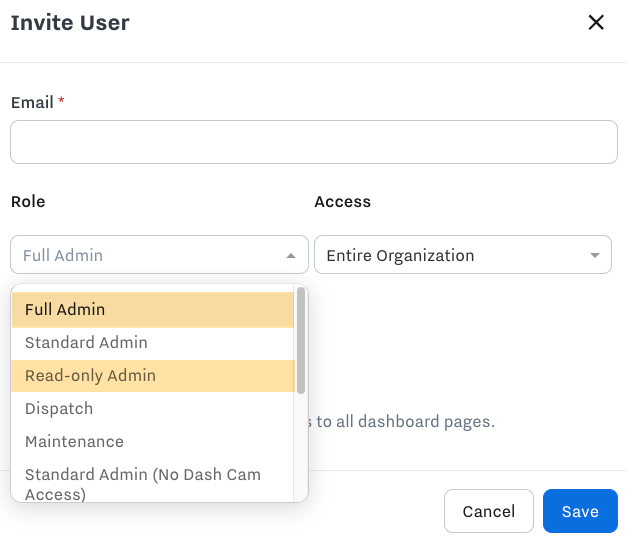The image size is (627, 540).
Task: Collapse the Role list using its caret arrow
Action: coord(291,256)
